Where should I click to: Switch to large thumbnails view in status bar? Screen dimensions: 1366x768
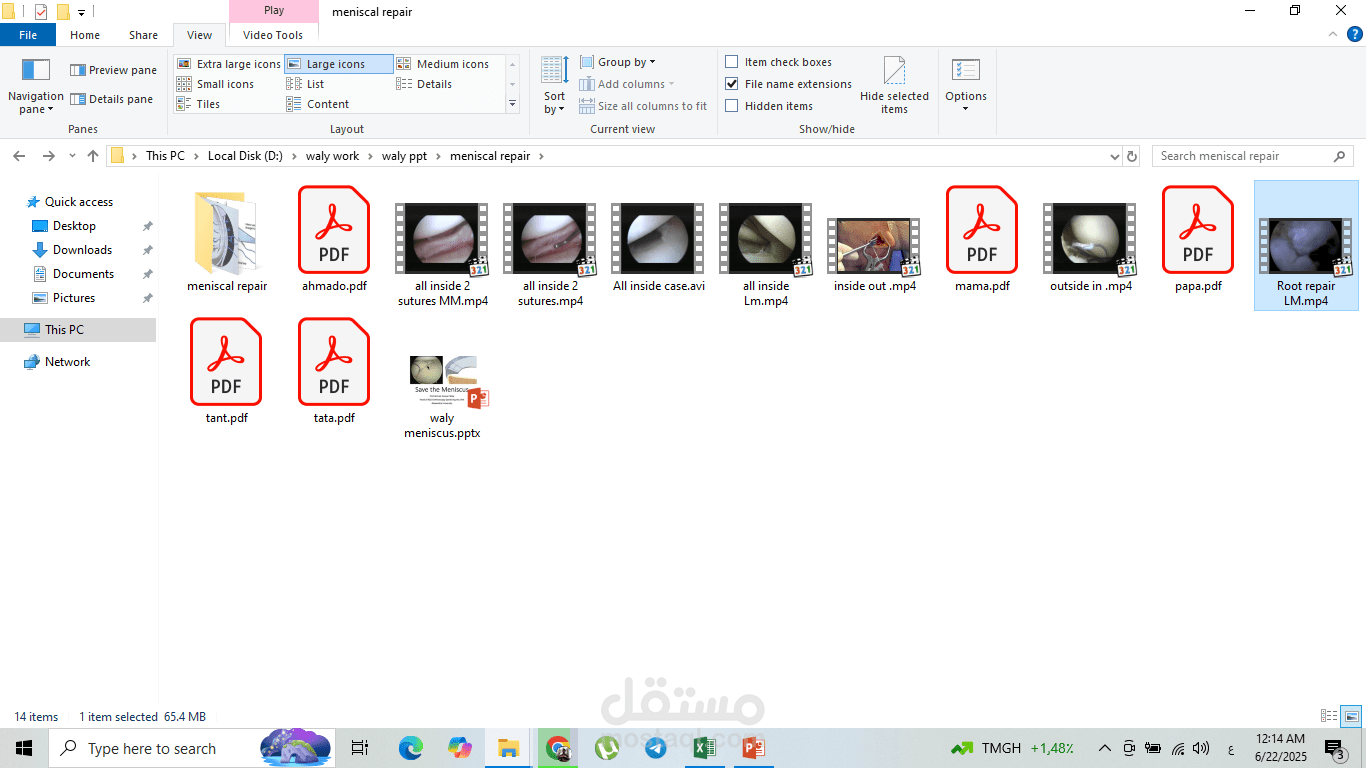[x=1351, y=716]
